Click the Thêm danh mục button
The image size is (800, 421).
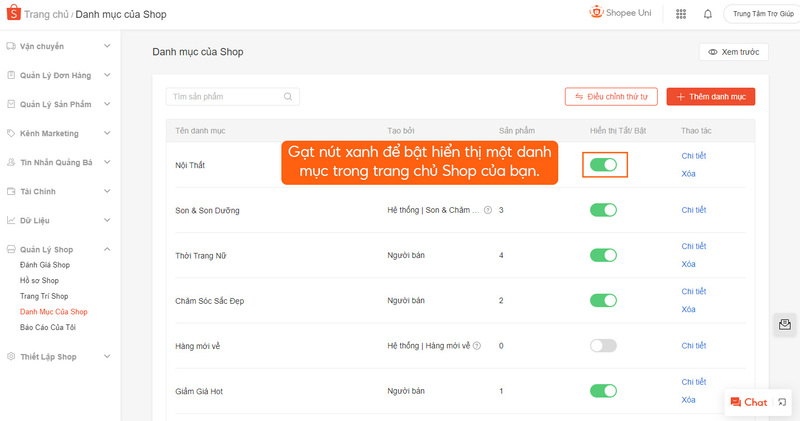[x=710, y=97]
